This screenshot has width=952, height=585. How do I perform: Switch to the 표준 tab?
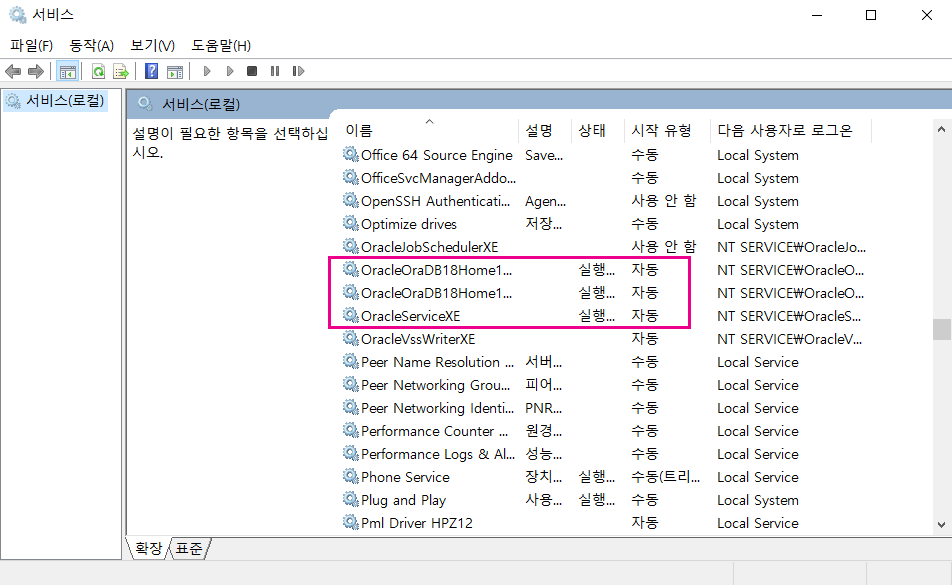click(x=189, y=549)
